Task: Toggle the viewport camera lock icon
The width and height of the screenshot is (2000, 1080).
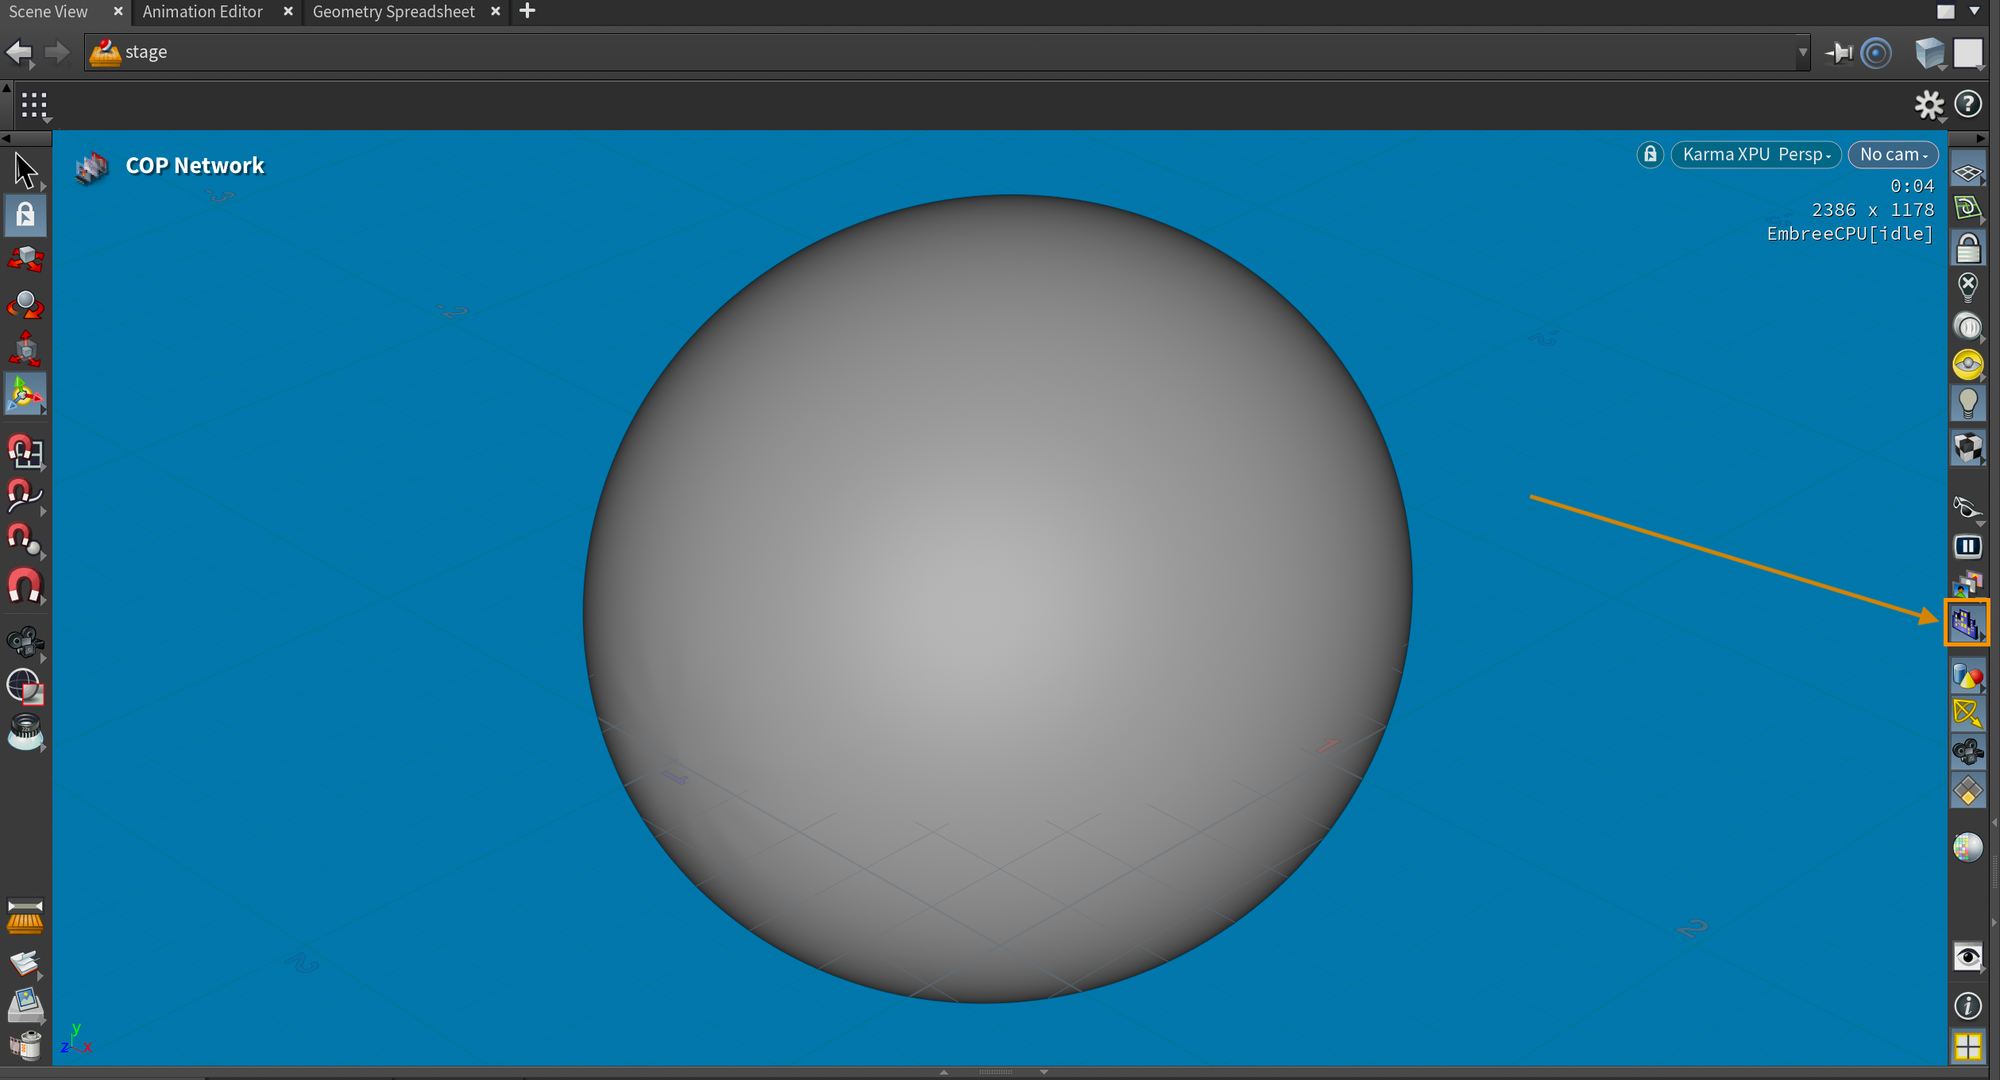Action: pos(1650,155)
